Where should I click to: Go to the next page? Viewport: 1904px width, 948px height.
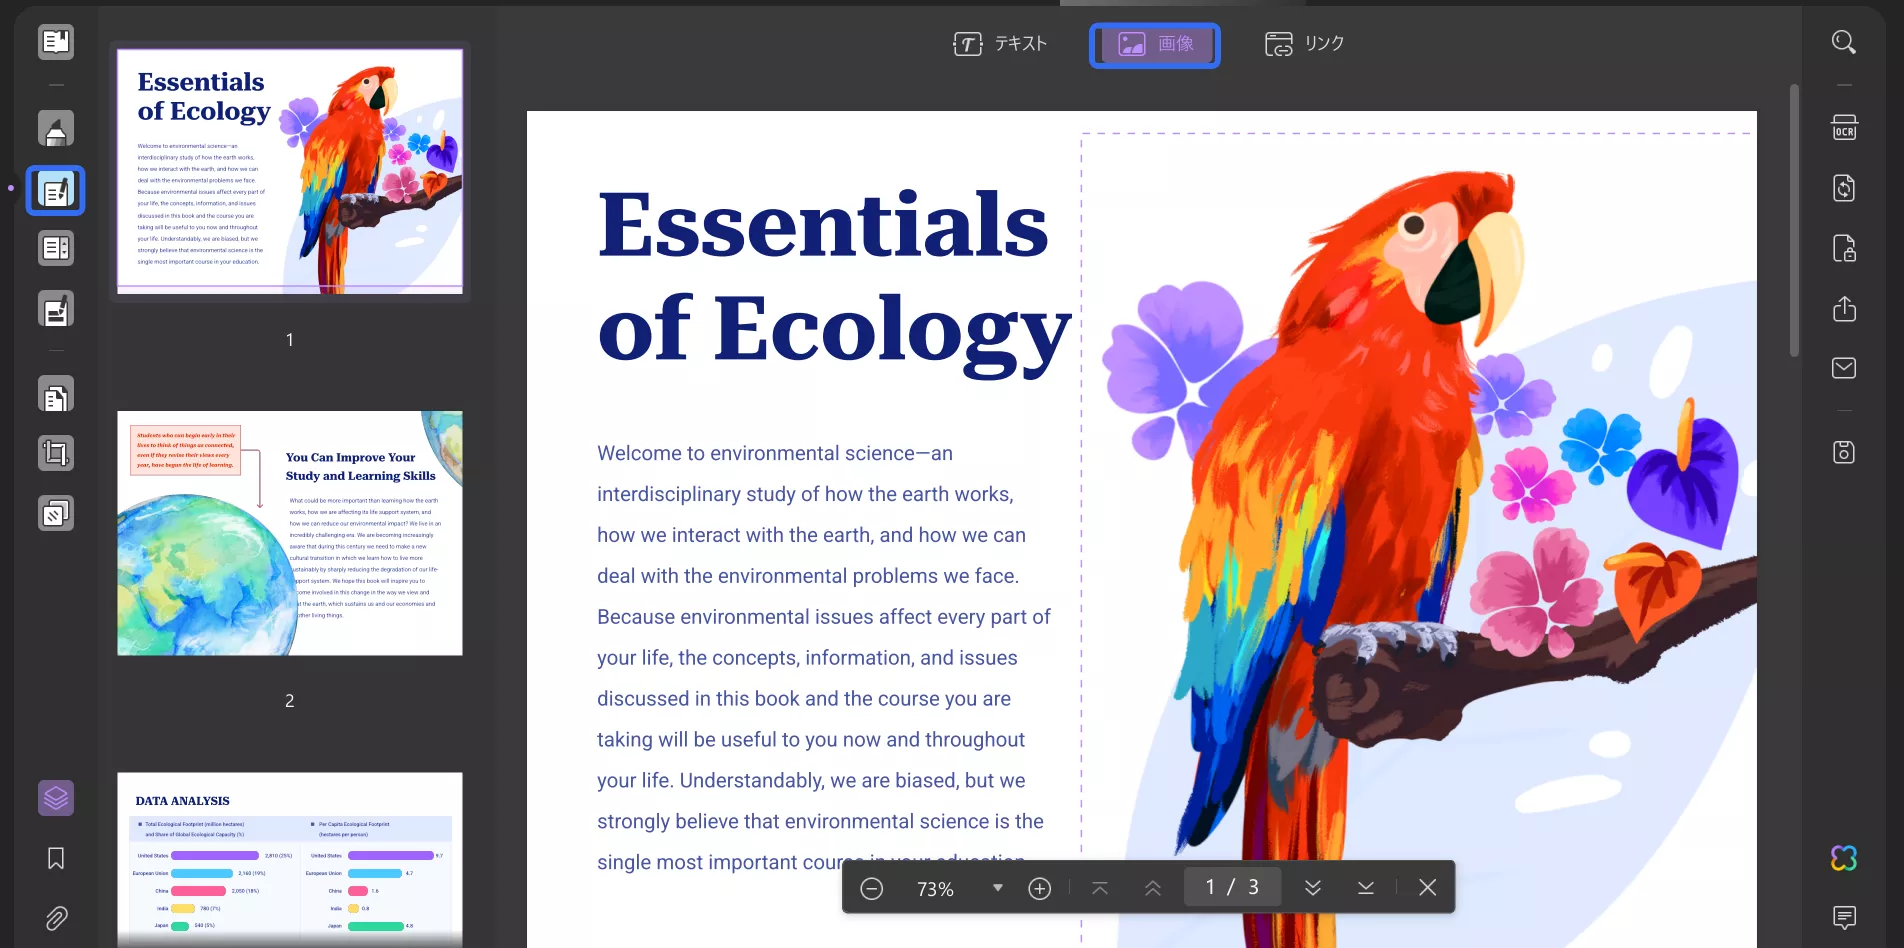point(1313,888)
